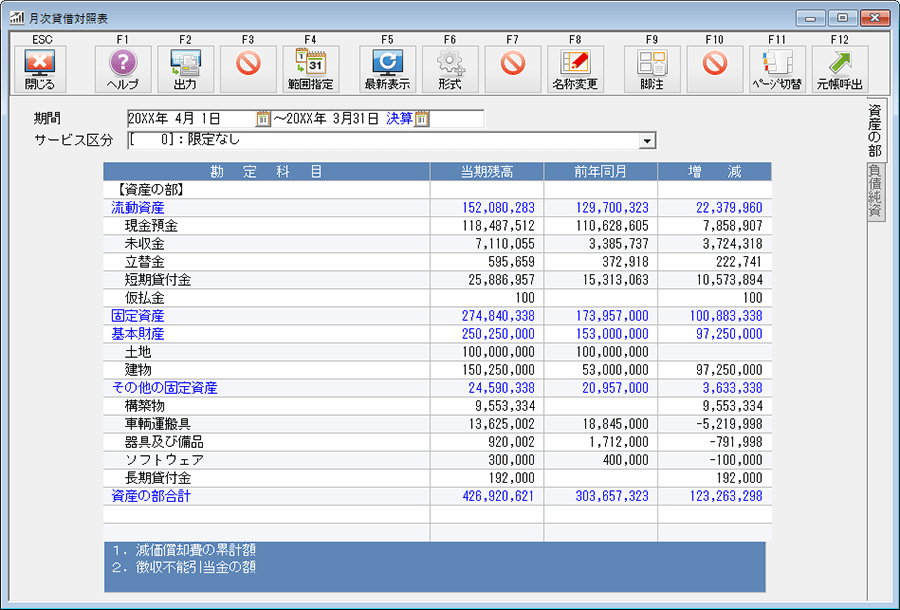
Task: Select the 器具及び備品 row label
Action: [164, 442]
